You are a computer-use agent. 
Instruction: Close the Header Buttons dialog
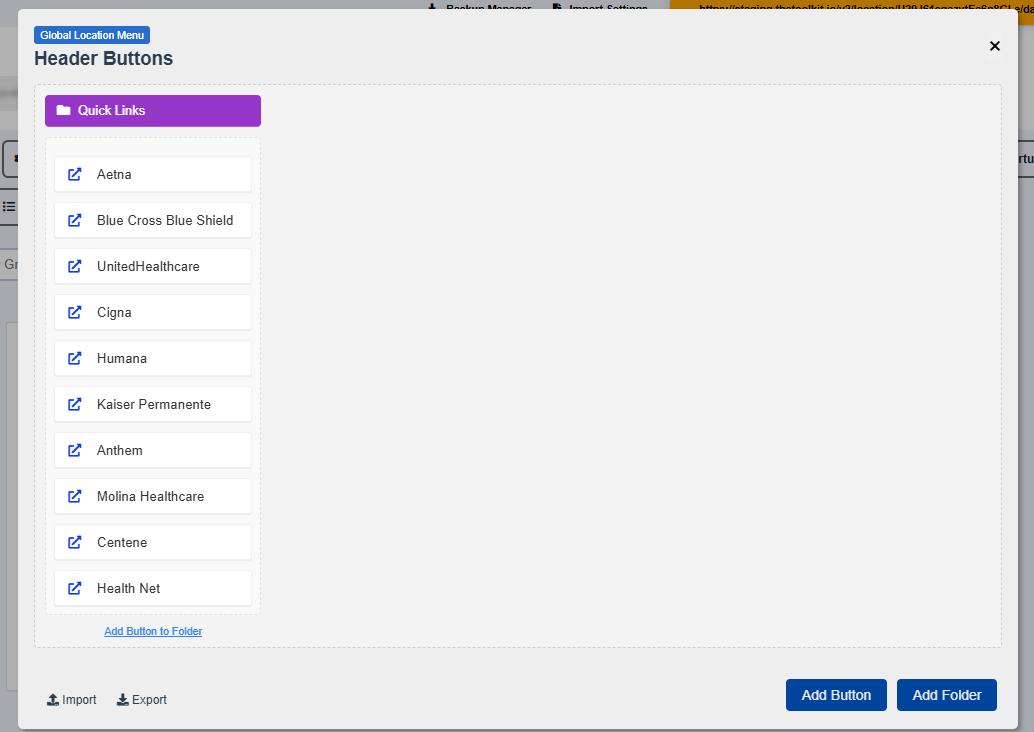(994, 46)
